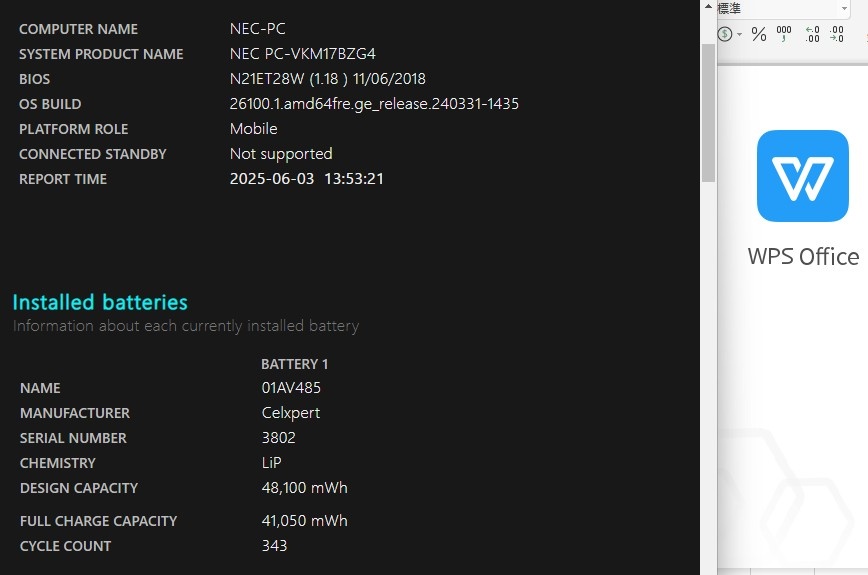This screenshot has height=575, width=868.
Task: Click the CHEMISTRY label
Action: coord(58,463)
